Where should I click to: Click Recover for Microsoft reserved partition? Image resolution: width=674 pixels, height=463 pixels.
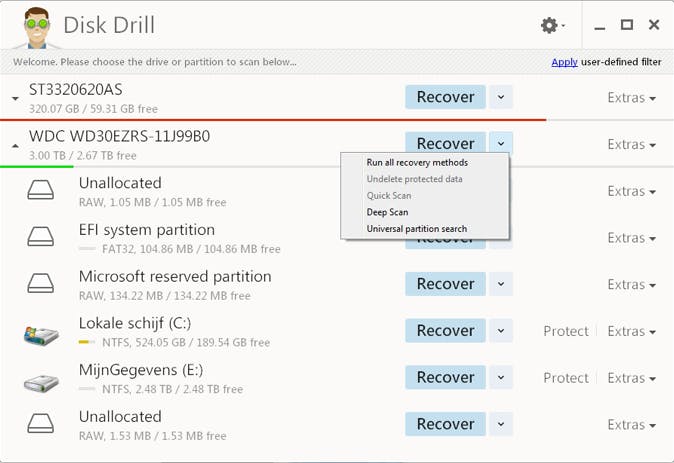click(x=445, y=284)
